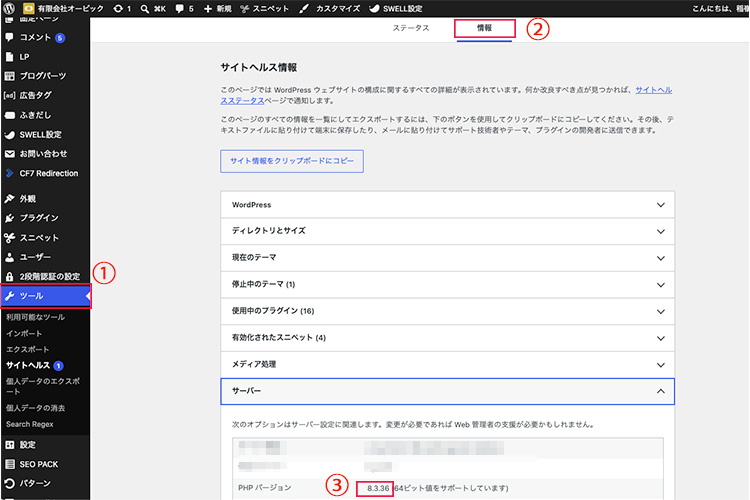Click the 設定 sliders icon
Screen dimensions: 750x500
9,444
